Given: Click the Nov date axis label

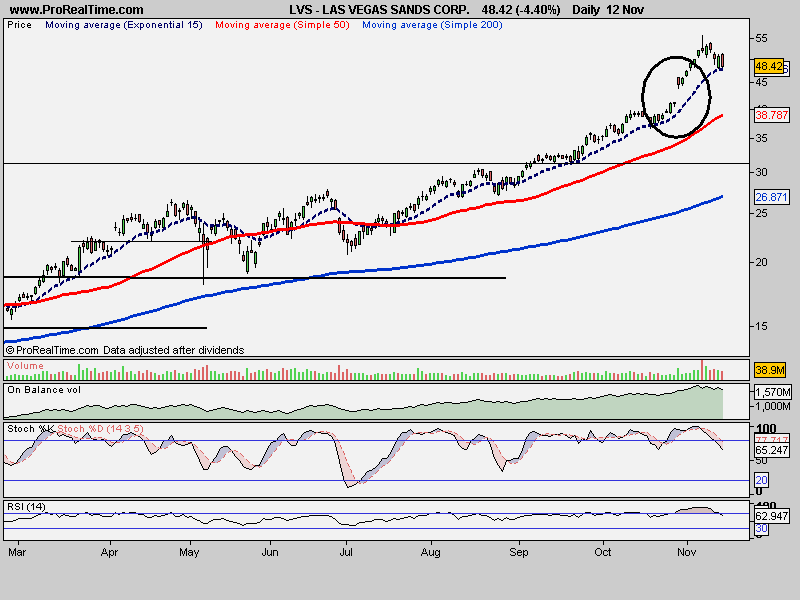Looking at the screenshot, I should click(687, 553).
